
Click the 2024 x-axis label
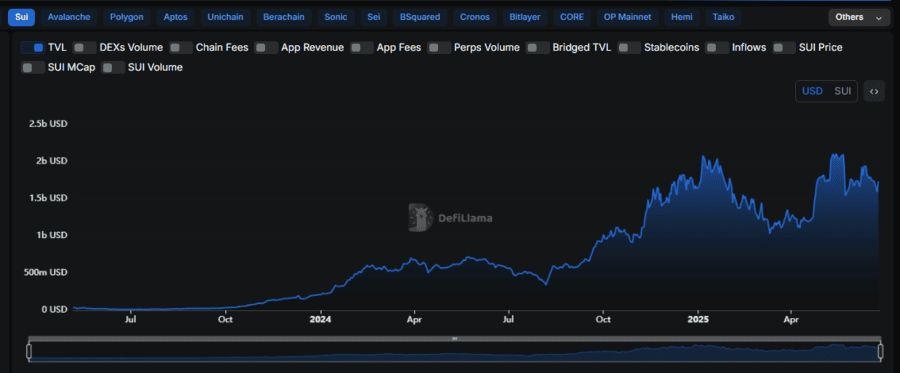tap(320, 319)
